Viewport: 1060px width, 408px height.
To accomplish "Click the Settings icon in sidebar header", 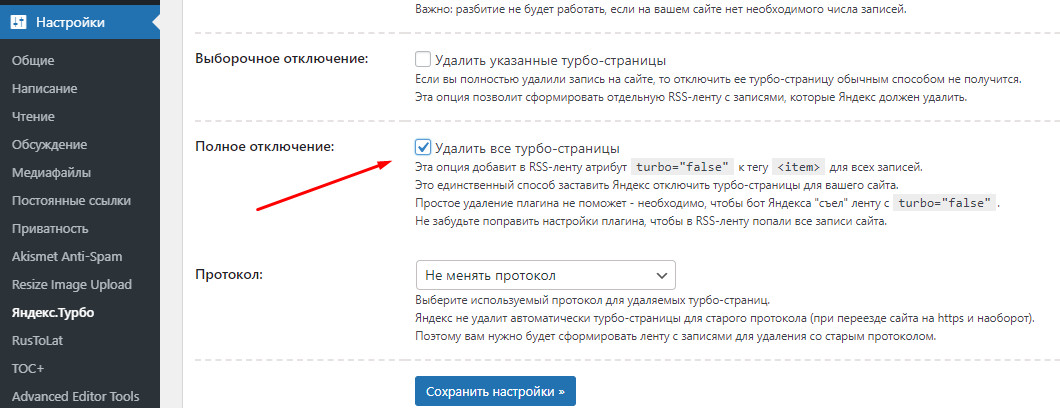I will click(x=20, y=21).
